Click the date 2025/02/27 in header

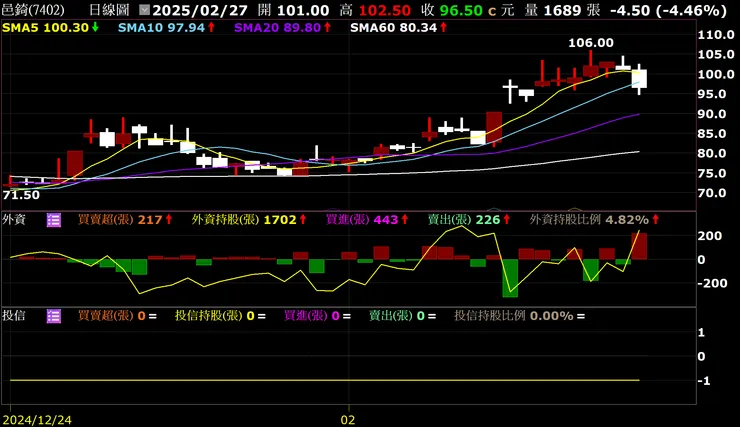pos(200,10)
